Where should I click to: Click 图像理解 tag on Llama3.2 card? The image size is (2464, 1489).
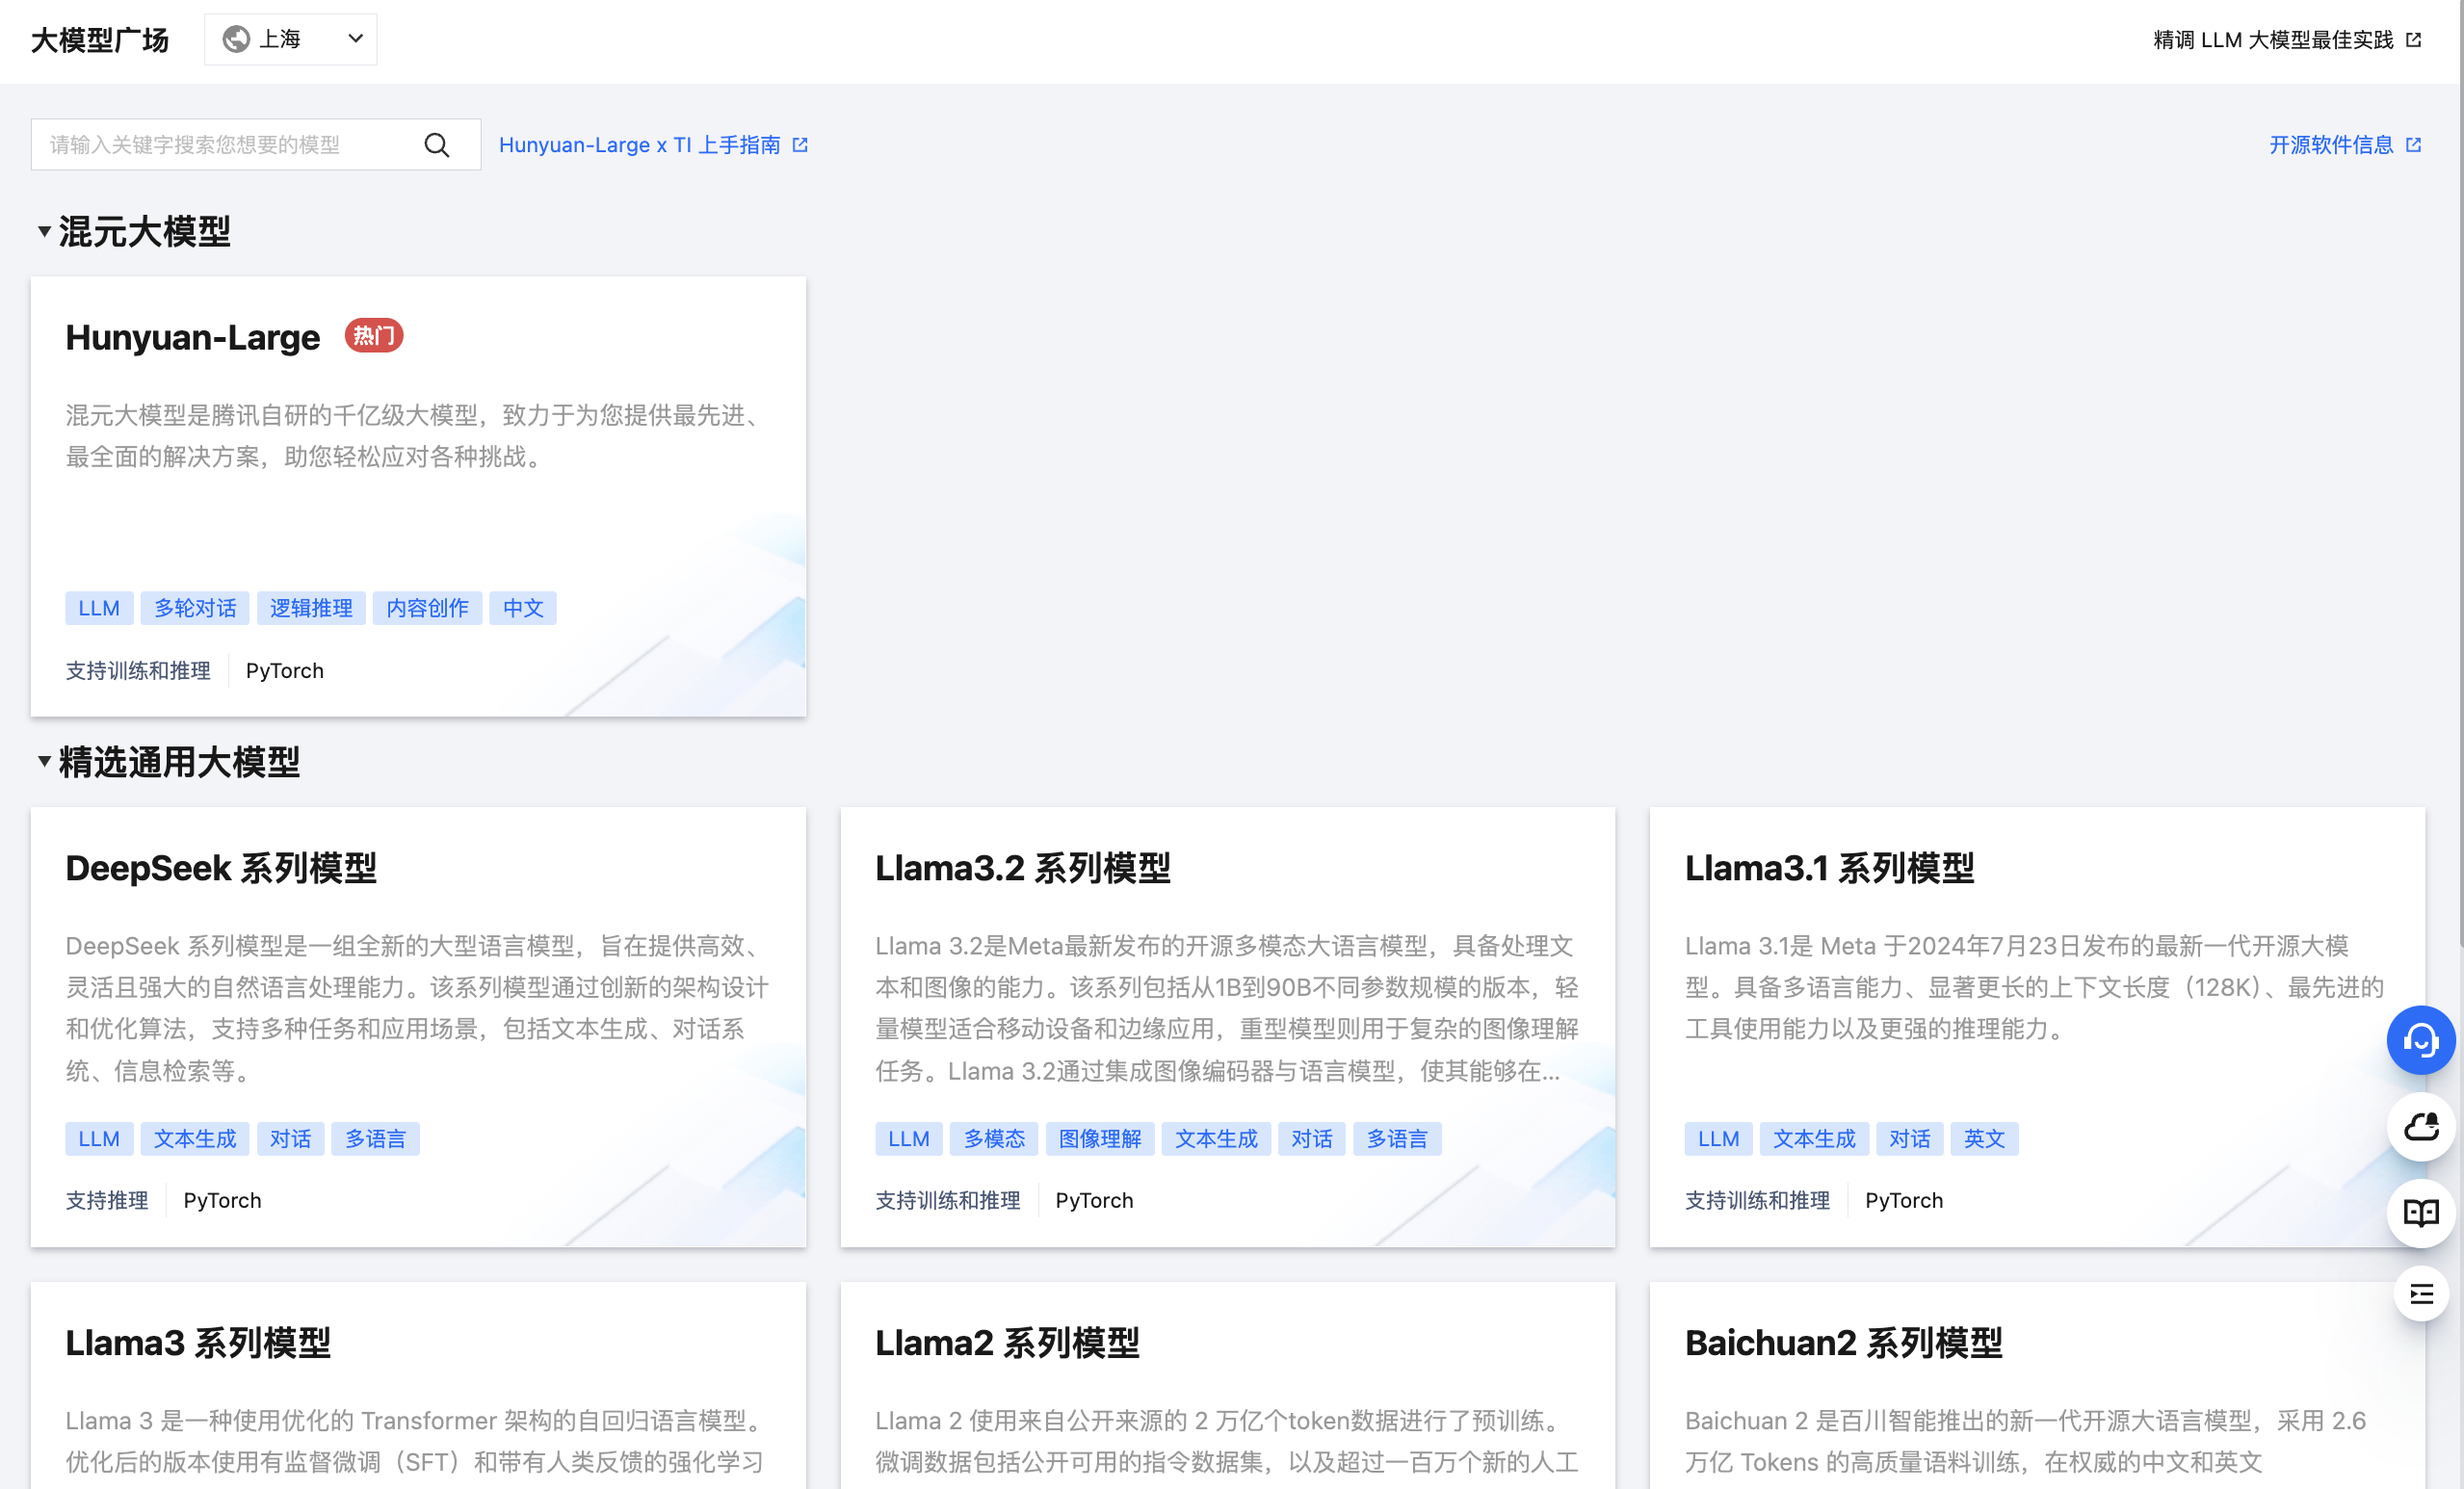pyautogui.click(x=1100, y=1139)
